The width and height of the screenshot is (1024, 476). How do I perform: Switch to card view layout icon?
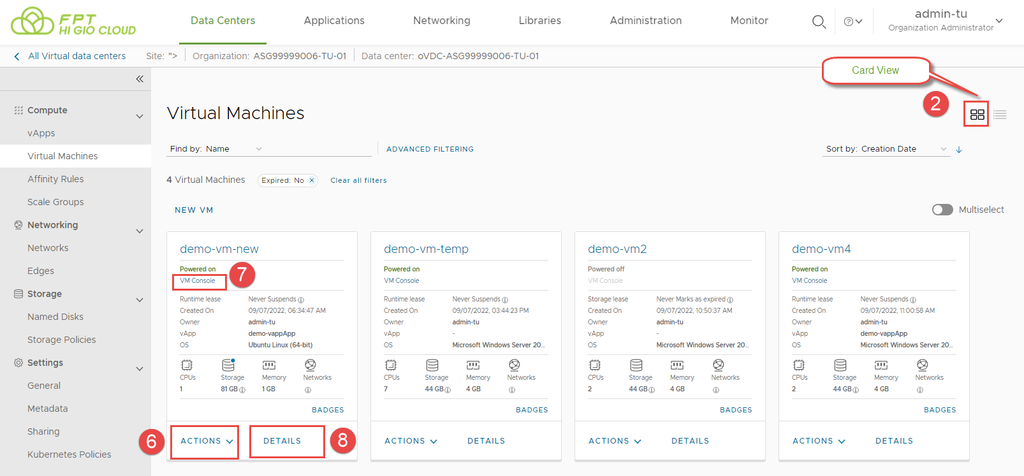(x=977, y=114)
